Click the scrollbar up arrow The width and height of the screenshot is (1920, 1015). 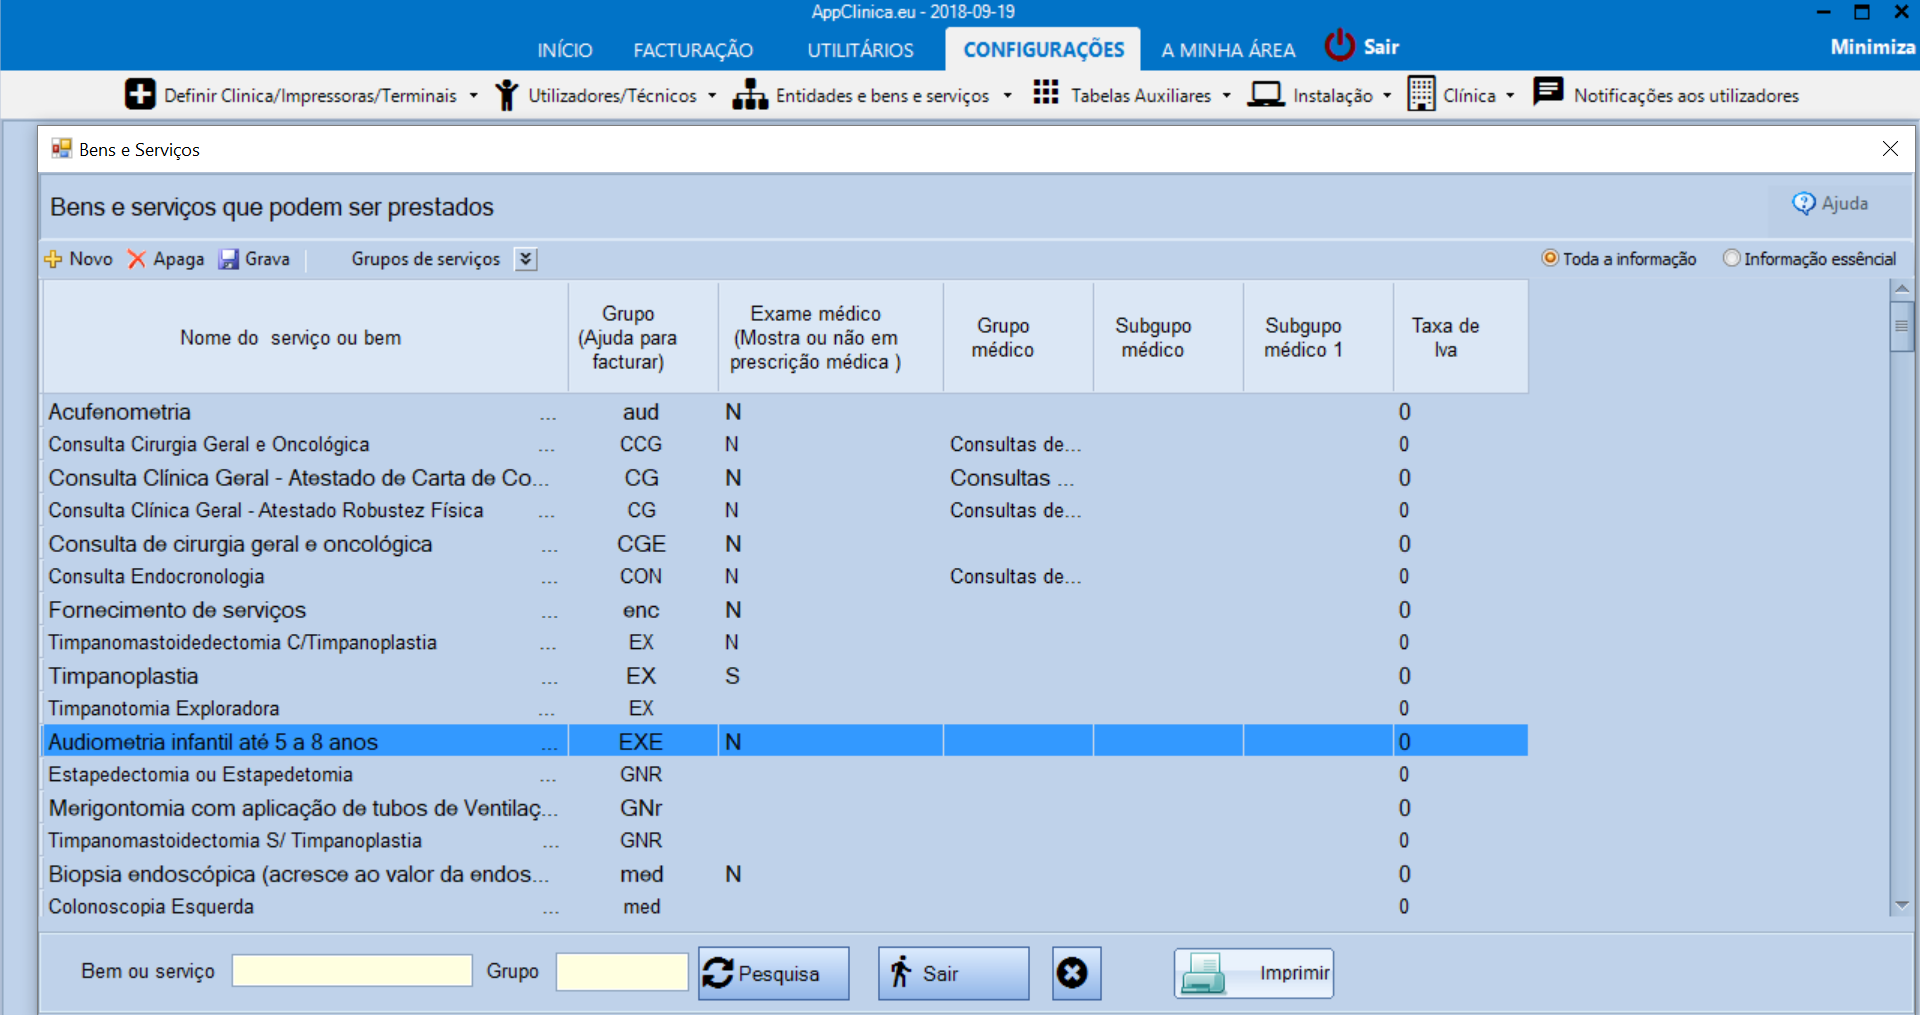pos(1901,289)
